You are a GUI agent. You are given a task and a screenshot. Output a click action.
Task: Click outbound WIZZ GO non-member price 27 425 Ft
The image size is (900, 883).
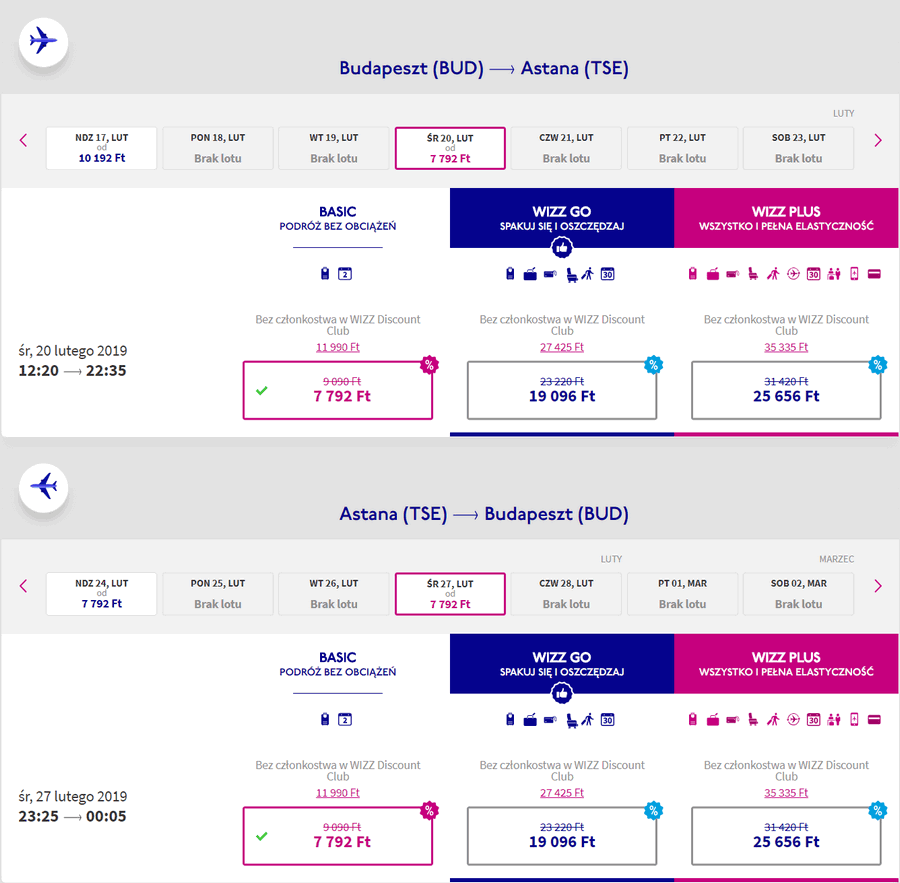click(562, 347)
